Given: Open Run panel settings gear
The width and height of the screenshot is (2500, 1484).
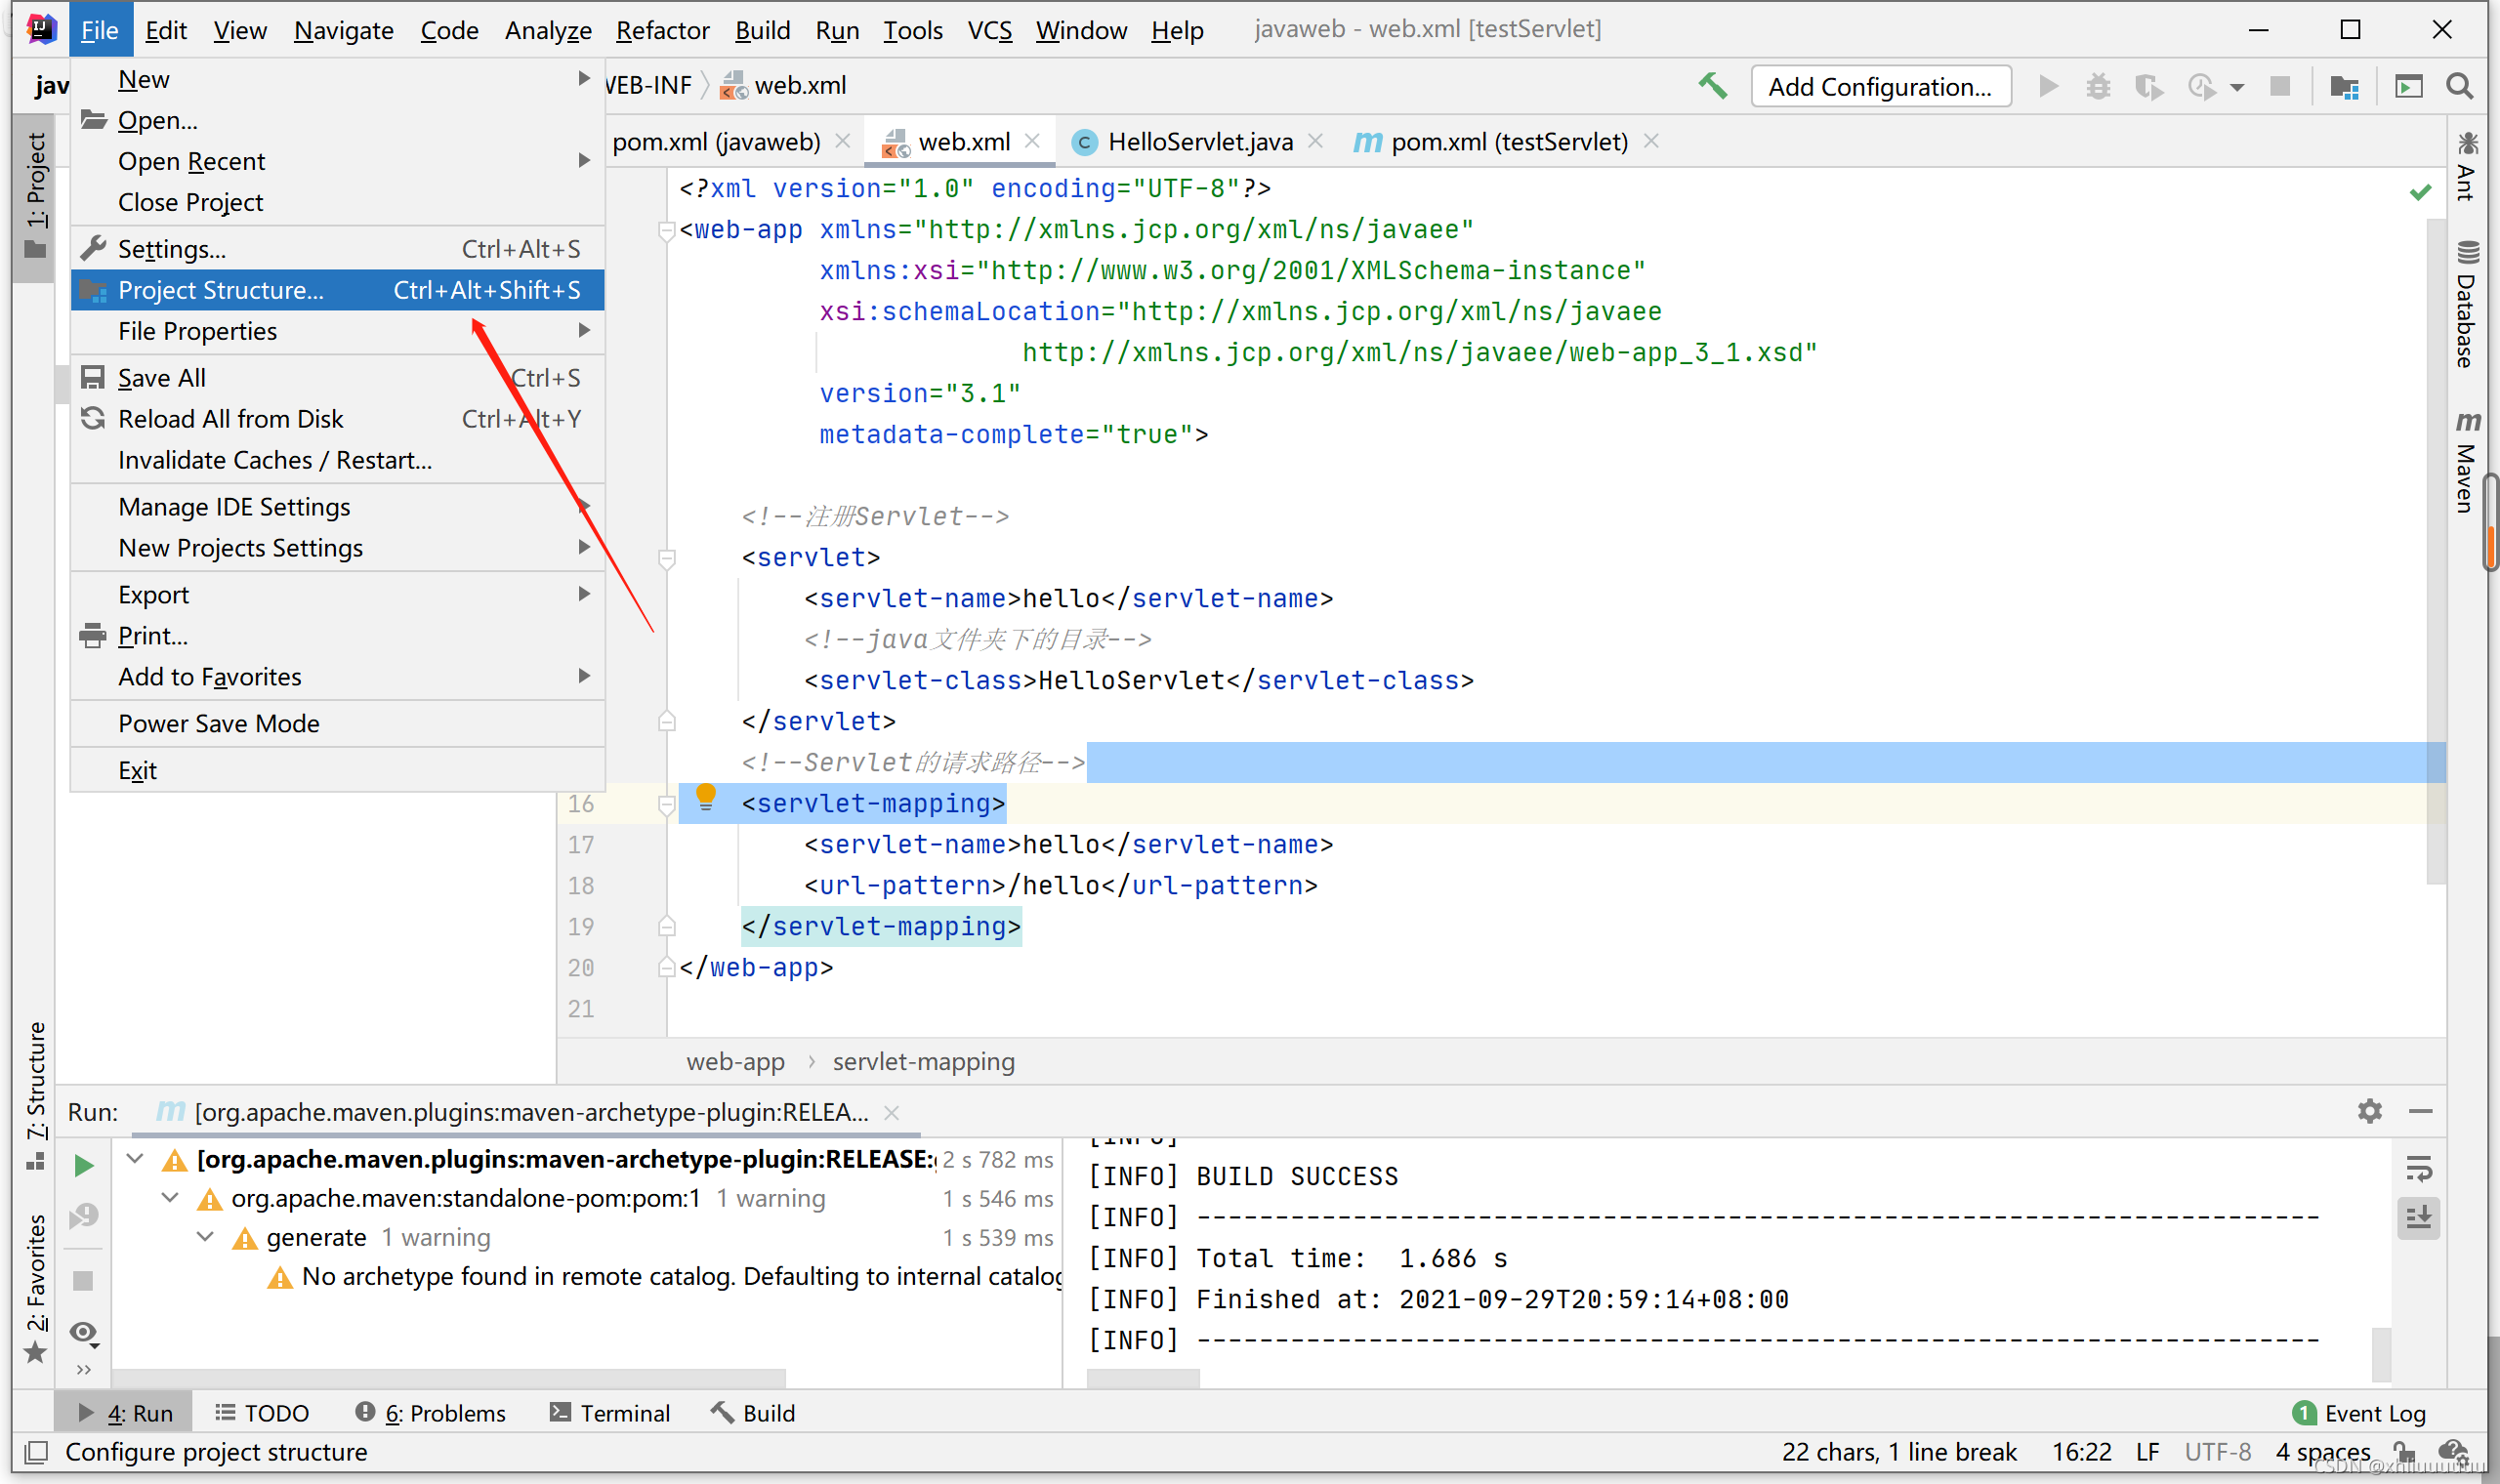Looking at the screenshot, I should tap(2369, 1111).
